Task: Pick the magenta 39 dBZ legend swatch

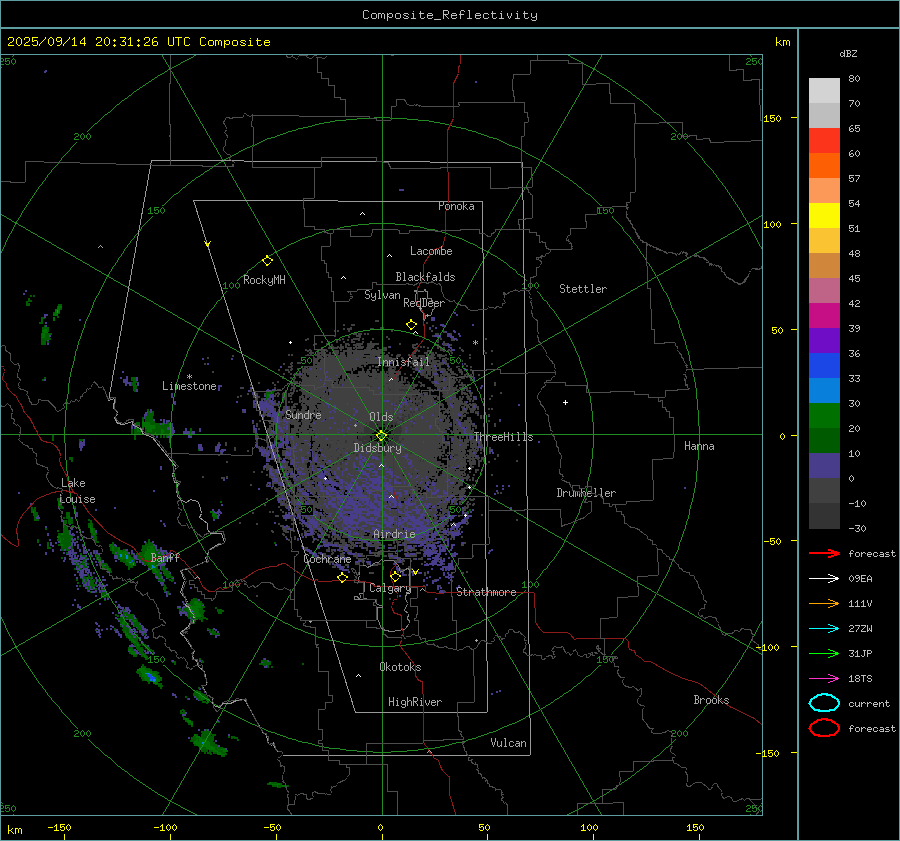Action: pyautogui.click(x=824, y=316)
